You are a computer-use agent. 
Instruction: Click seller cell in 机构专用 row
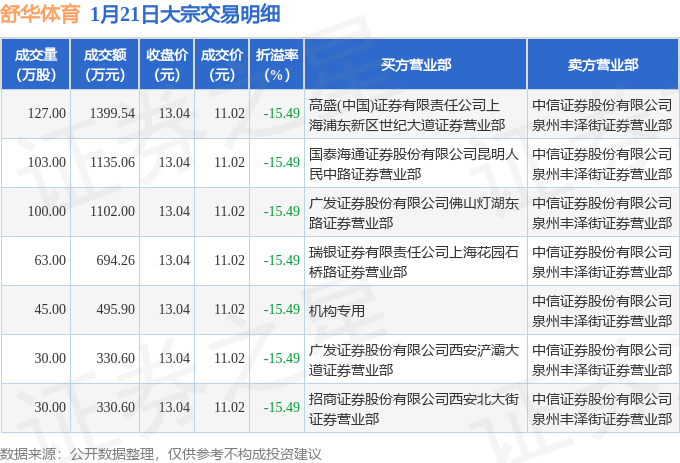(602, 311)
